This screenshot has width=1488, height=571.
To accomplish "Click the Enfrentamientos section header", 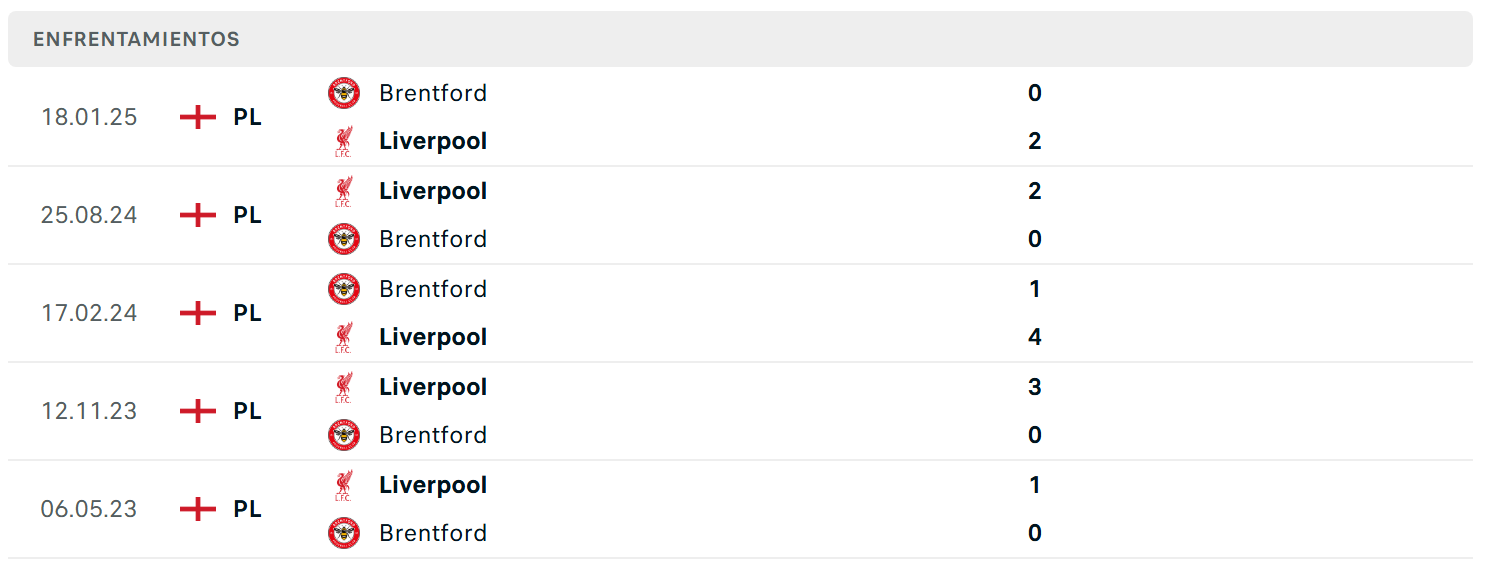I will [x=740, y=39].
